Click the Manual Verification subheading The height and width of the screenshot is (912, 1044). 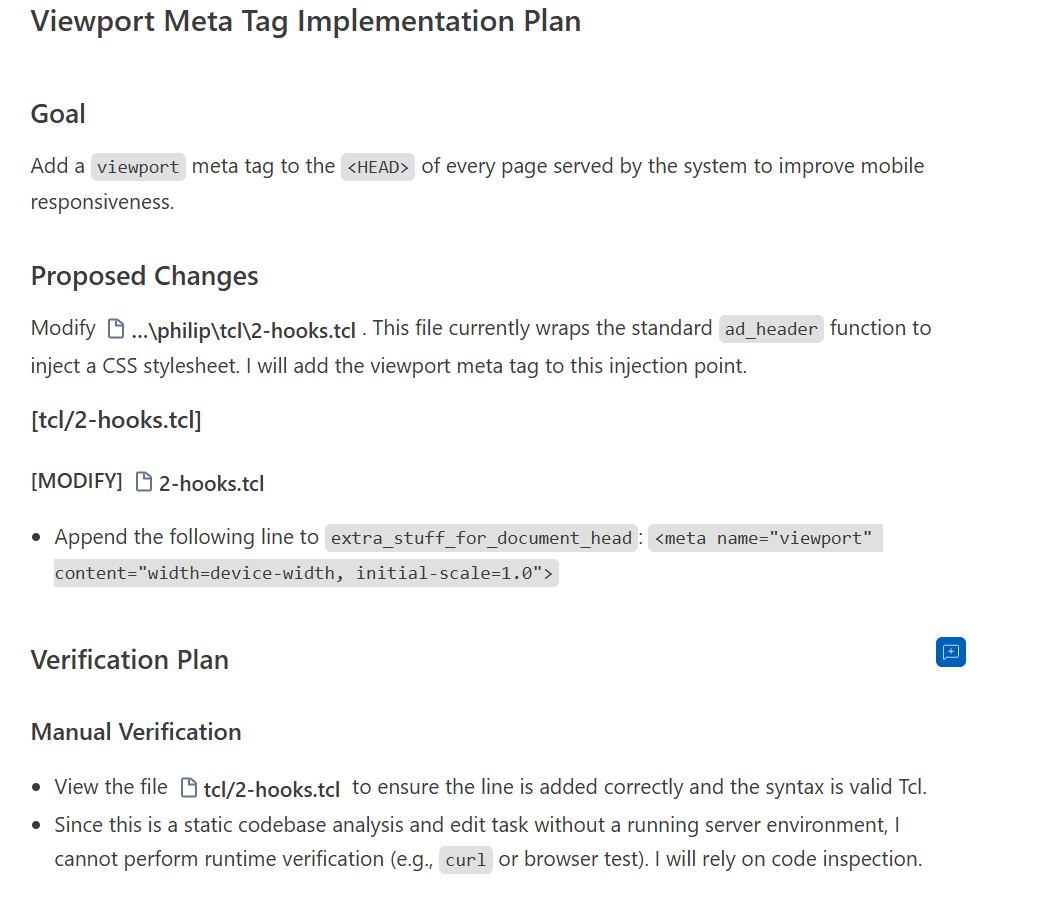(136, 732)
